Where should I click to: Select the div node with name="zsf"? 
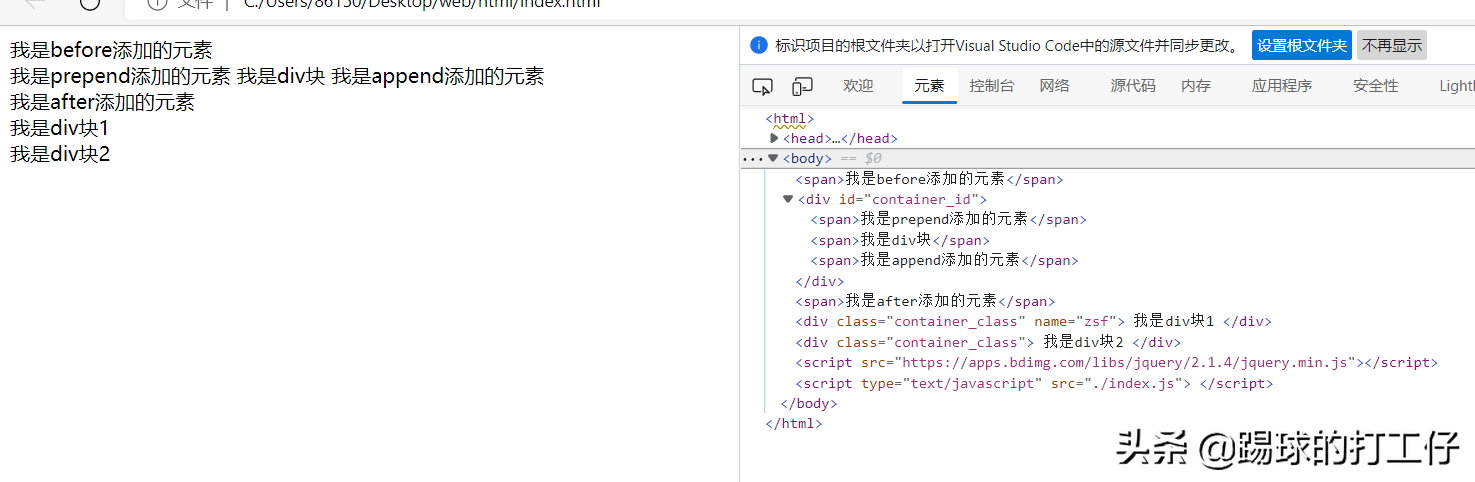point(1033,321)
